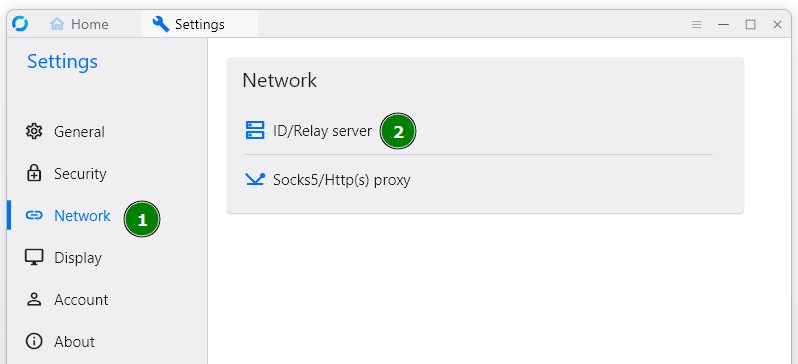The image size is (798, 364).
Task: Close the RustDesk window
Action: click(x=777, y=24)
